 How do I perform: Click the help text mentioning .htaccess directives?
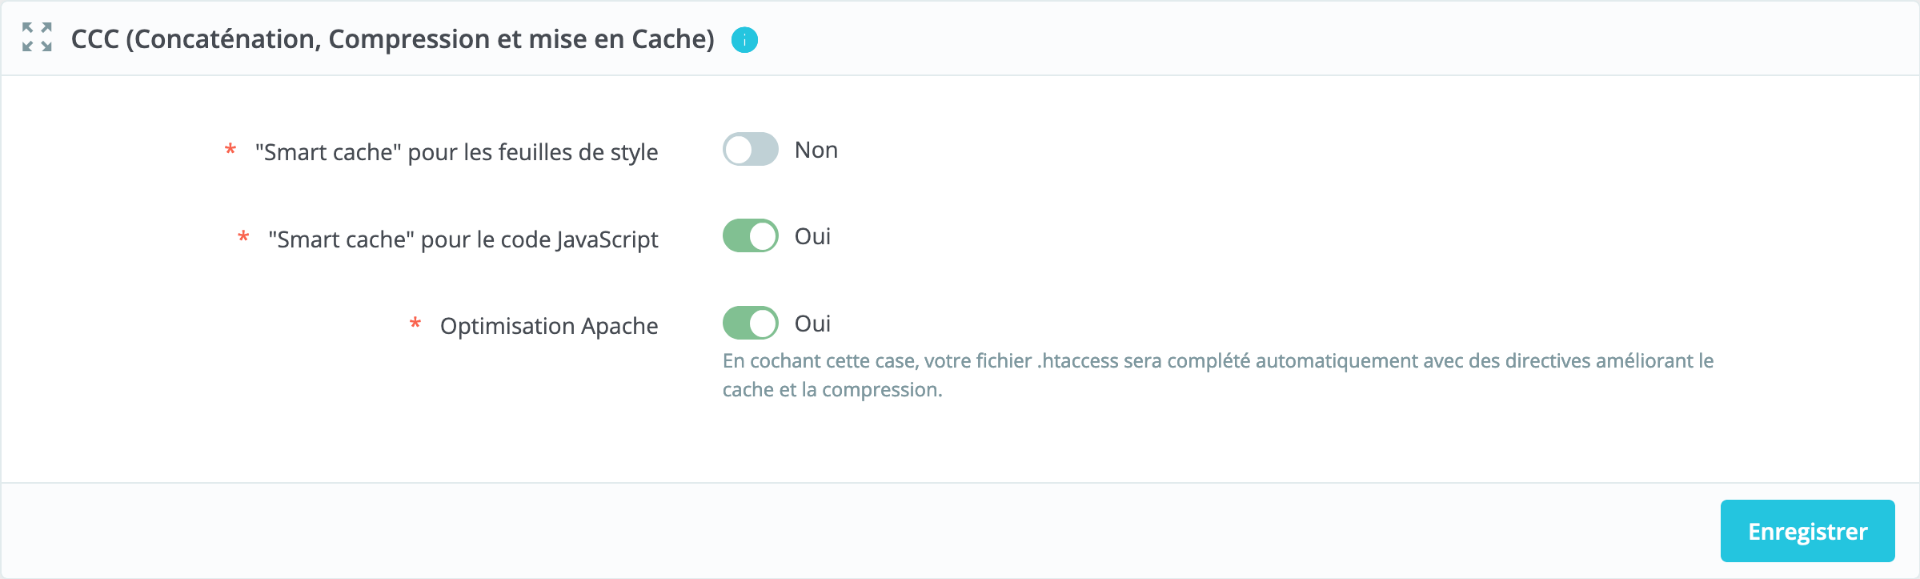click(x=1218, y=375)
